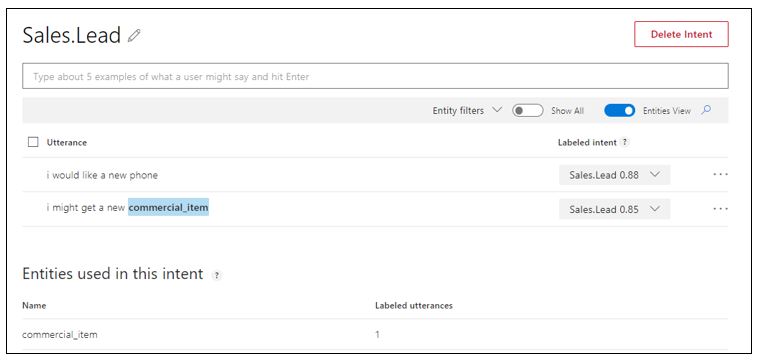760x363 pixels.
Task: Click the 'i would like a new phone' utterance
Action: click(x=102, y=175)
